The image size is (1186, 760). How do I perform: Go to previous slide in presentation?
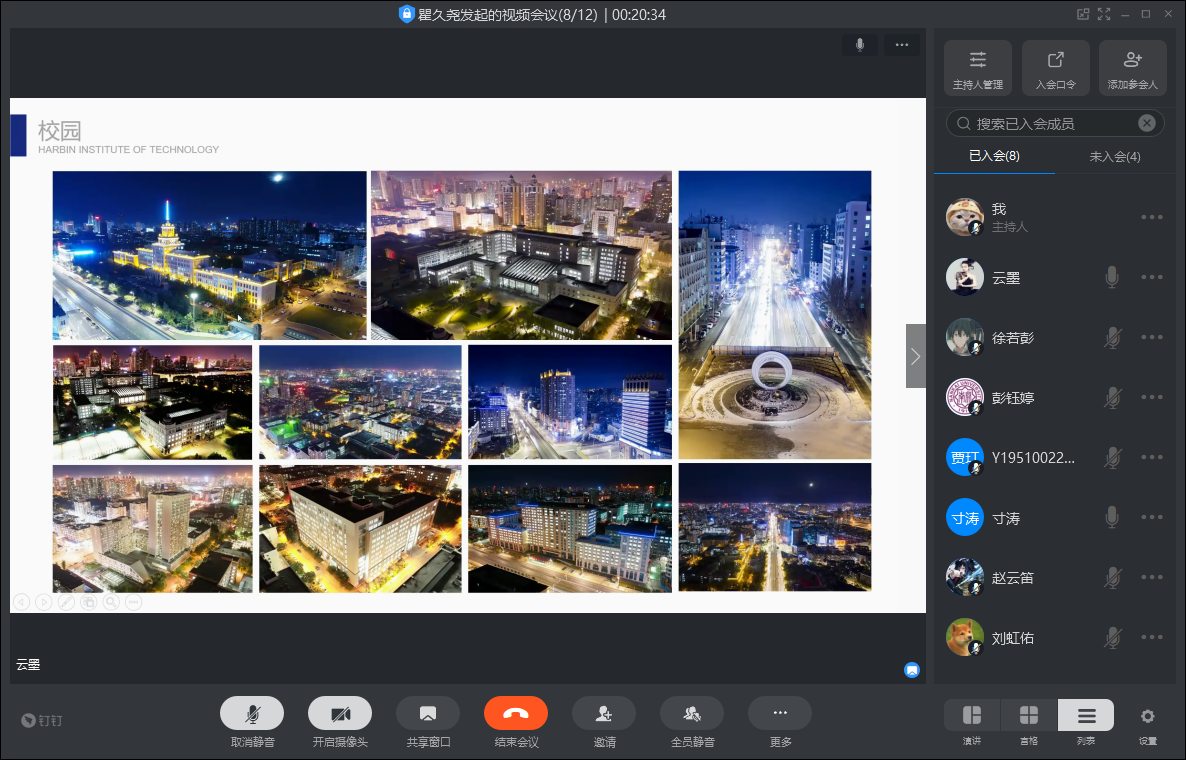22,602
